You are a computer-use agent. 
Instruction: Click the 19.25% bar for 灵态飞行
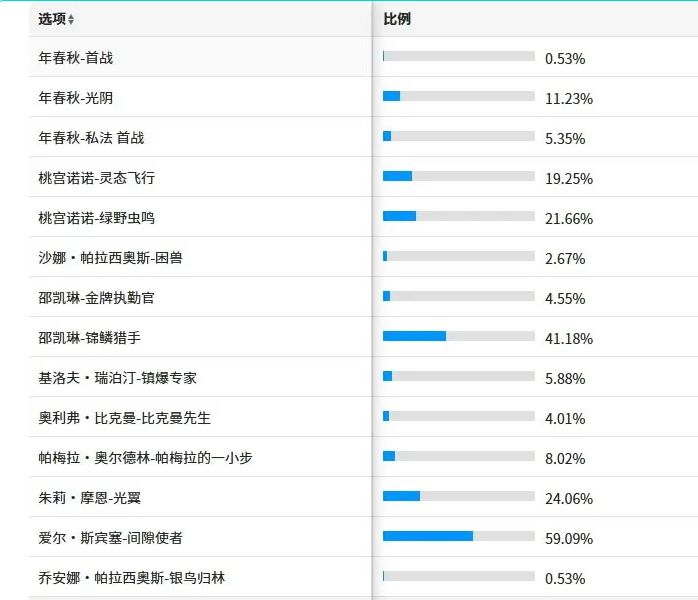coord(459,176)
